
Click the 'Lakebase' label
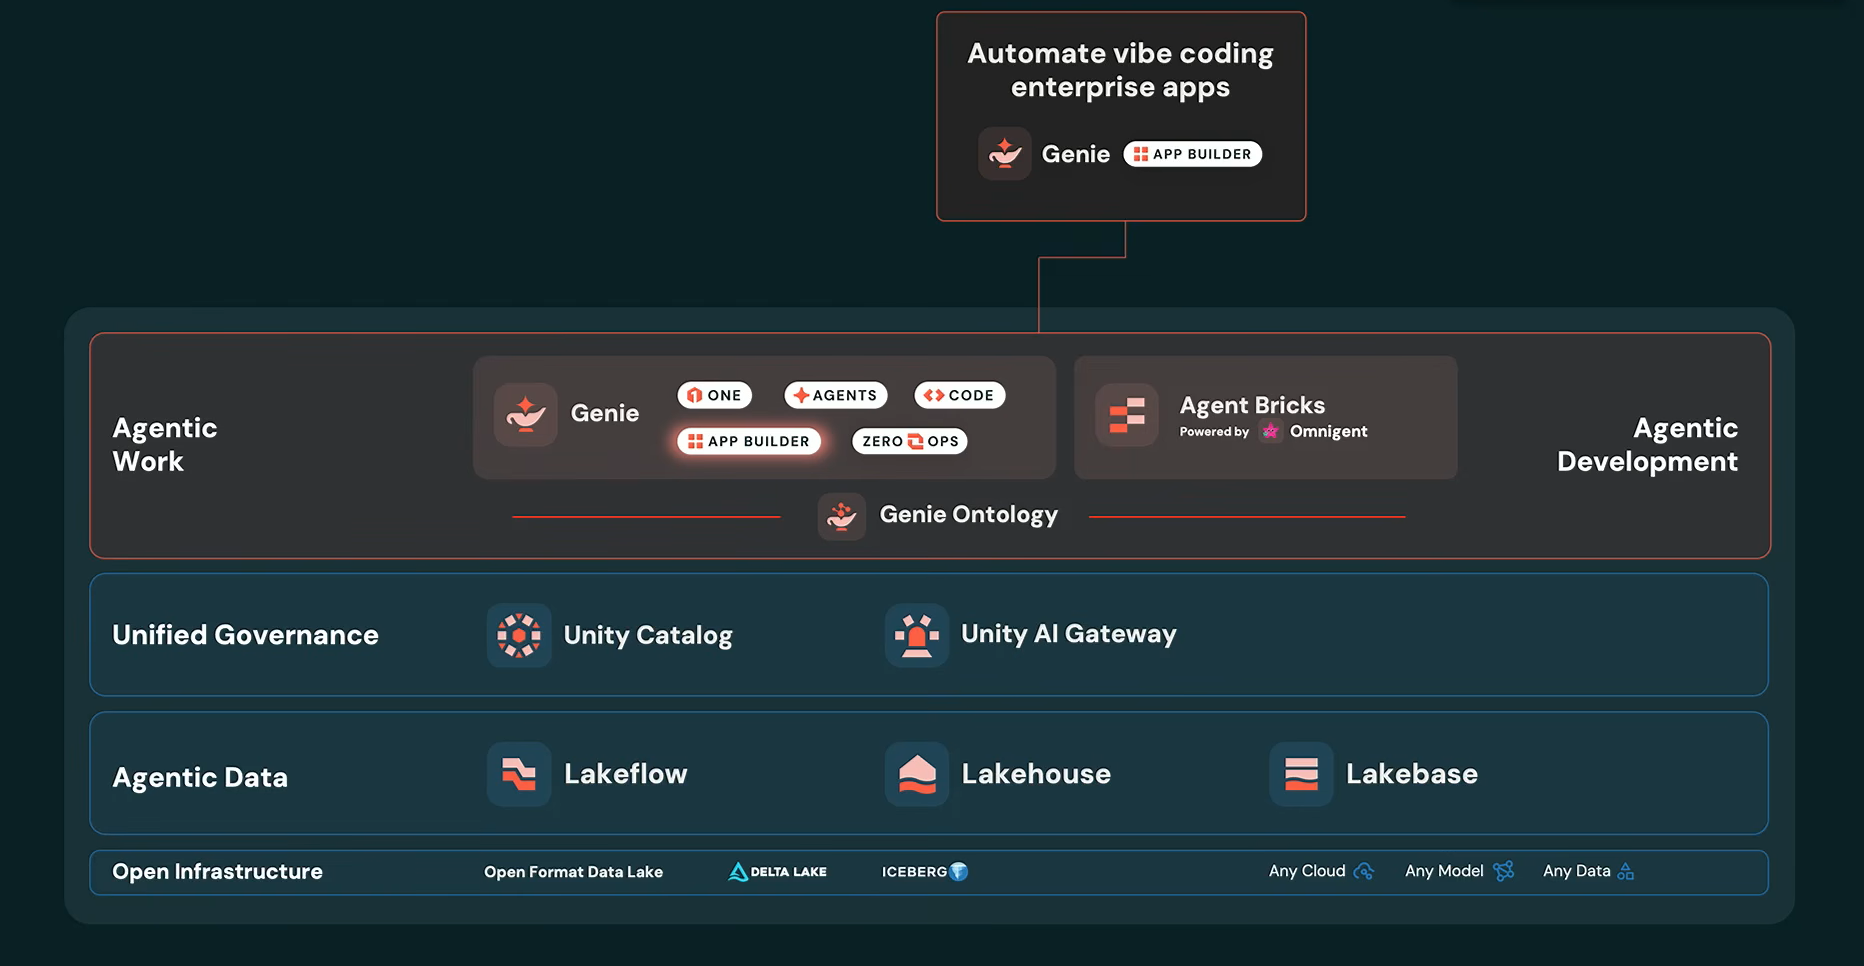[1411, 774]
